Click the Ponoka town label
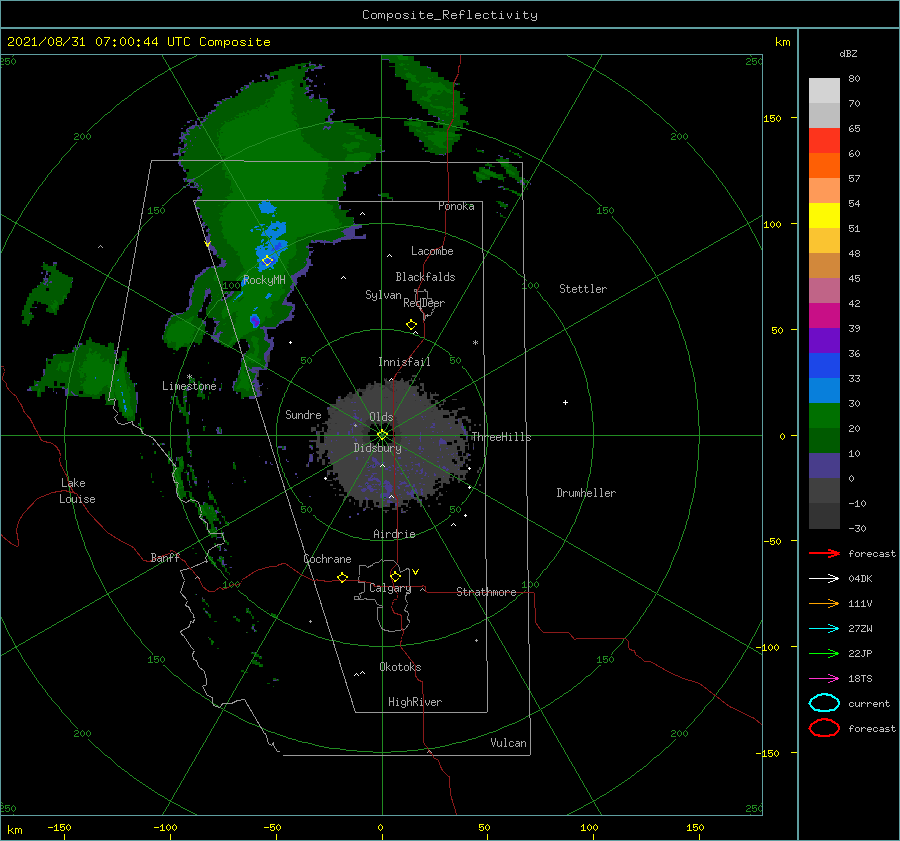The image size is (900, 841). click(456, 206)
